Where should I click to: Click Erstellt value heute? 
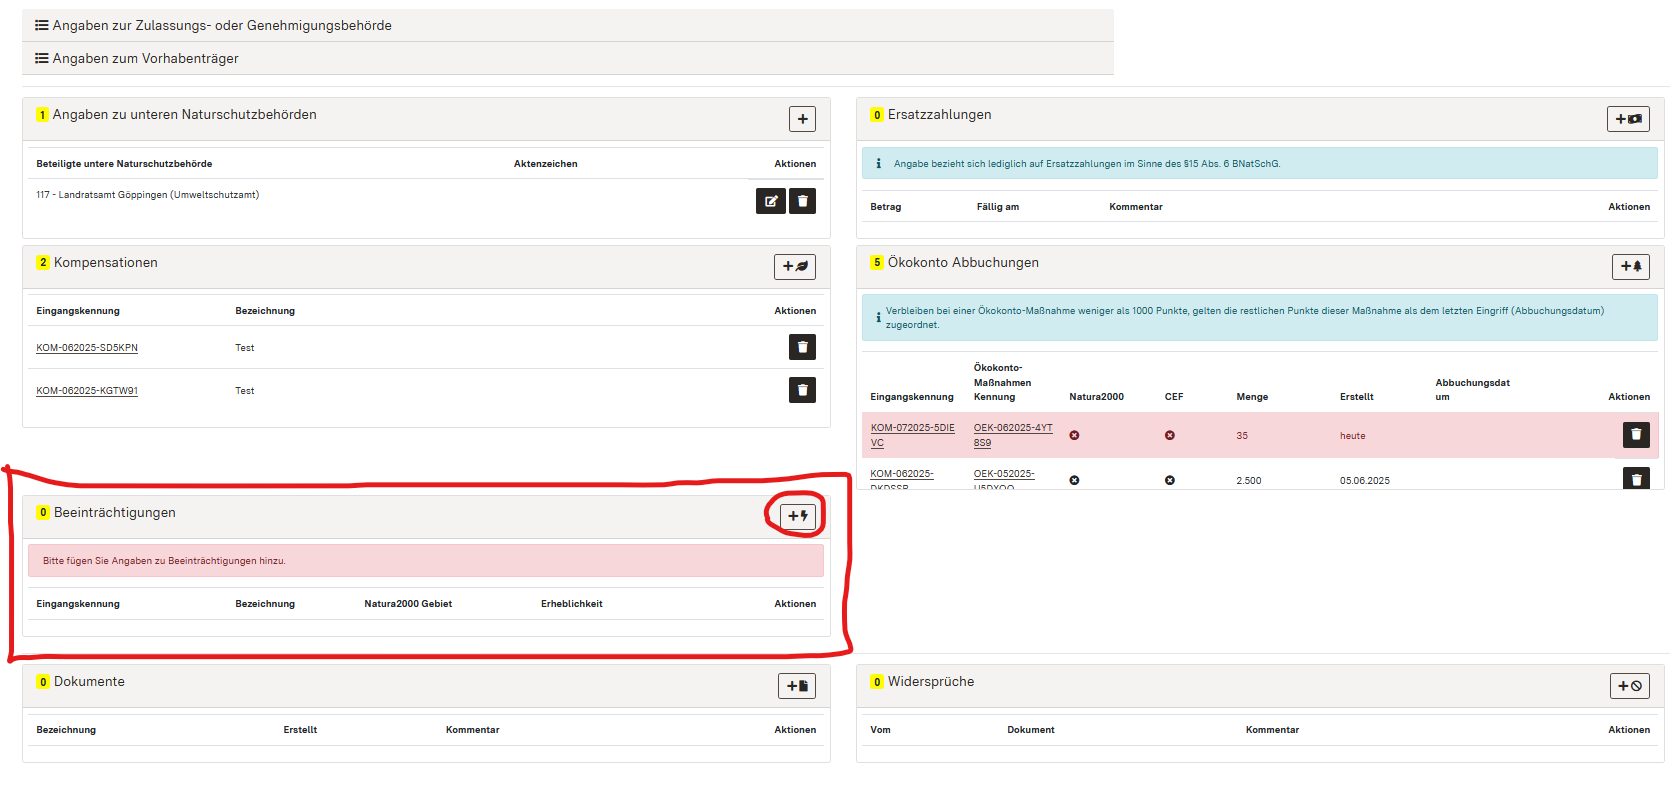(1353, 436)
